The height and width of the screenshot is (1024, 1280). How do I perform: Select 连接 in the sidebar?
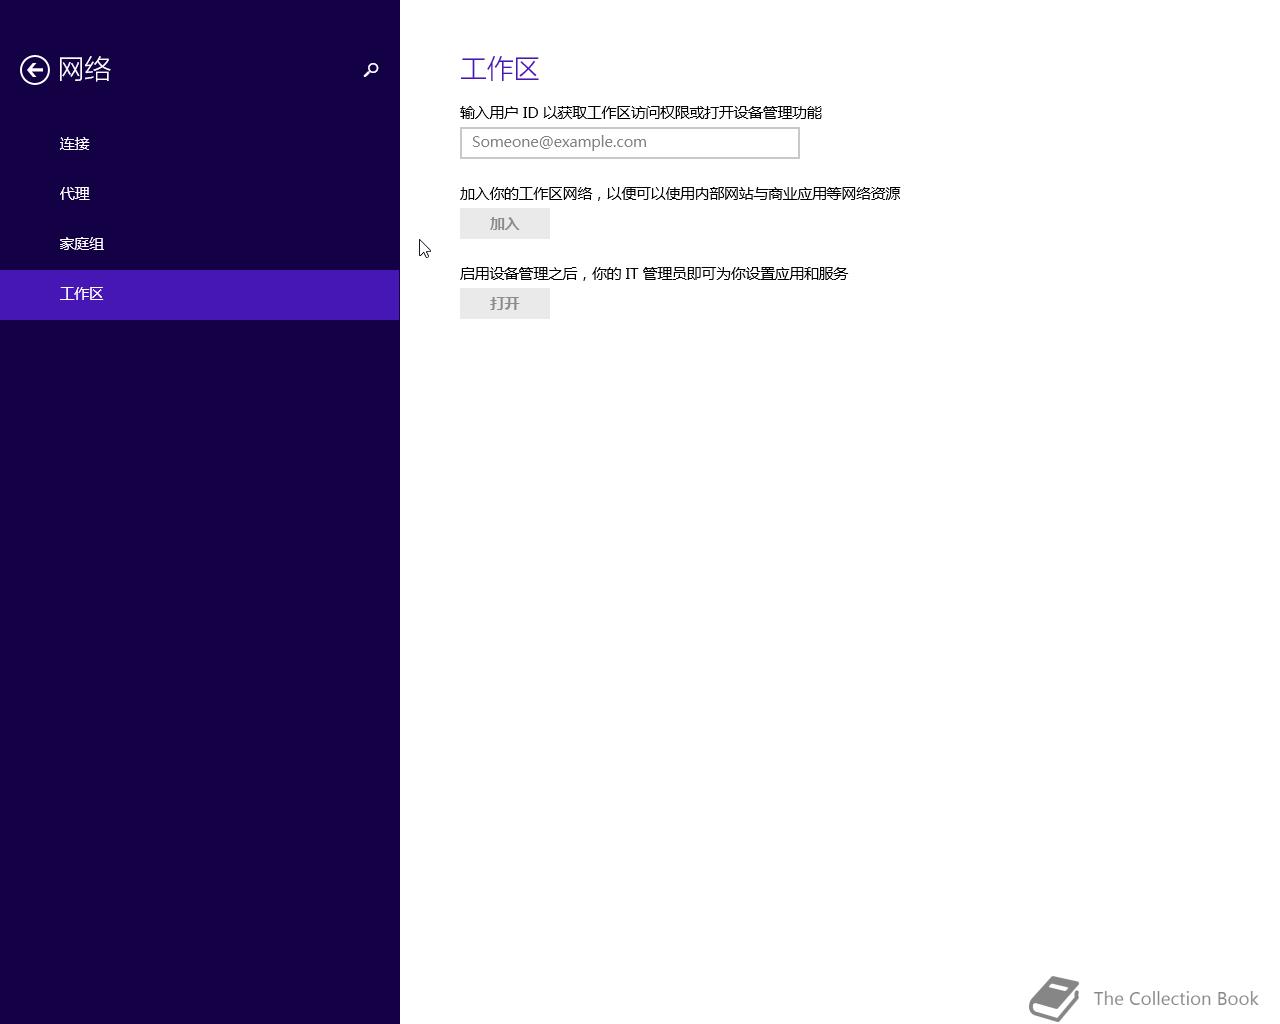click(200, 144)
